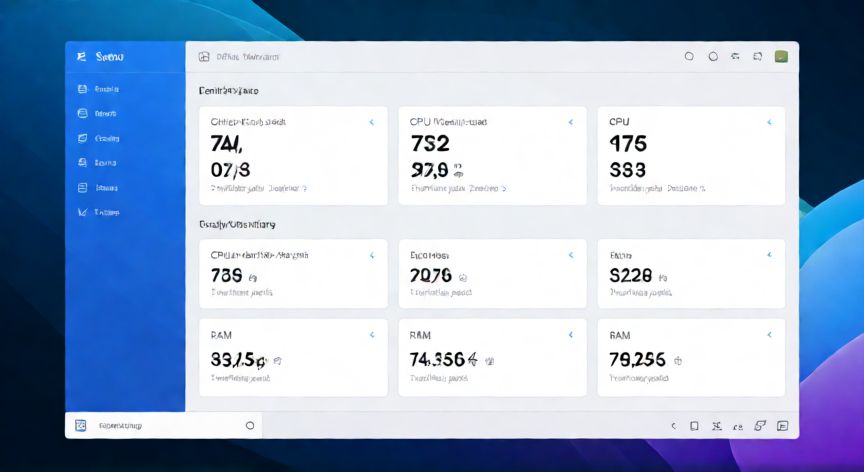
Task: Click the first circle icon in the top-right header
Action: 689,56
